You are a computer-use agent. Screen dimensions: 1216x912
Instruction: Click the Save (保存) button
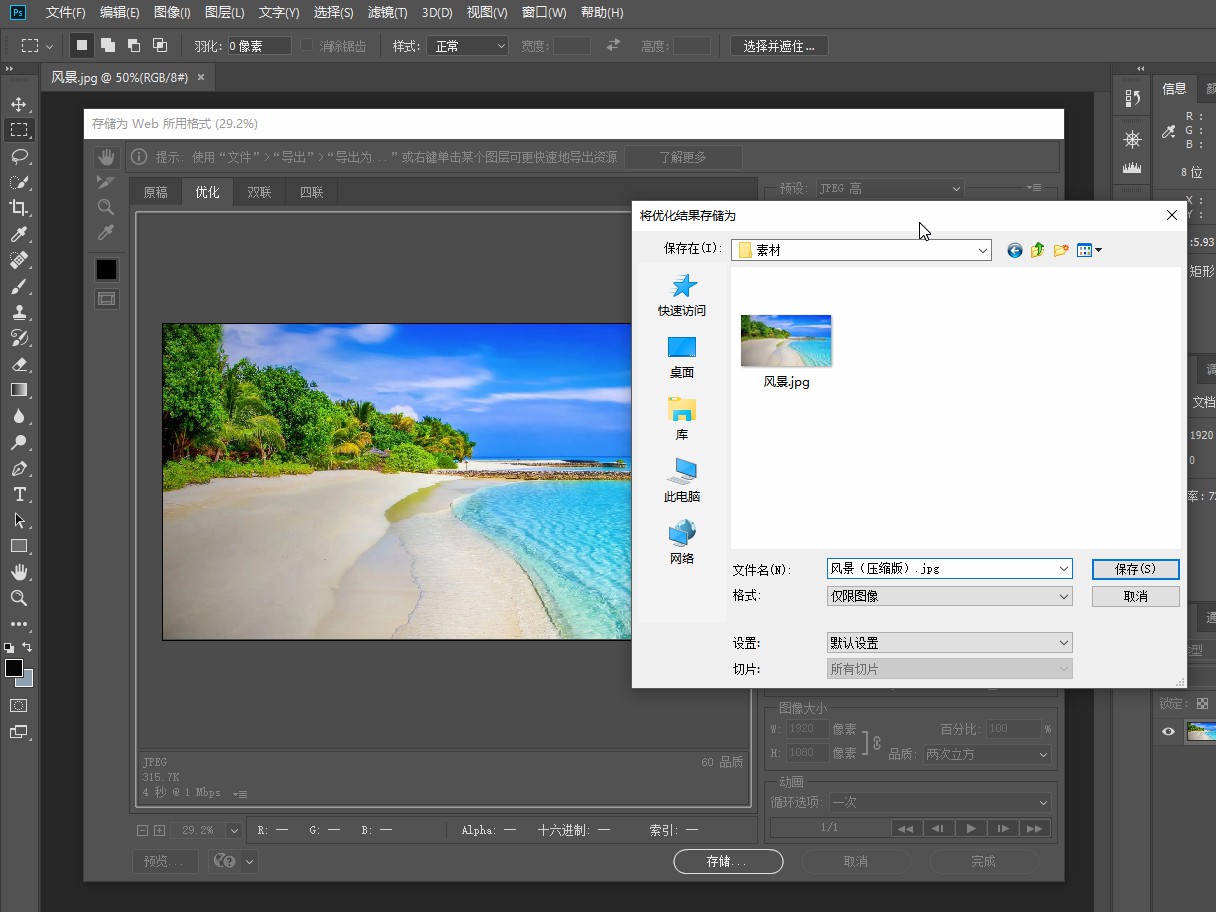click(1135, 569)
